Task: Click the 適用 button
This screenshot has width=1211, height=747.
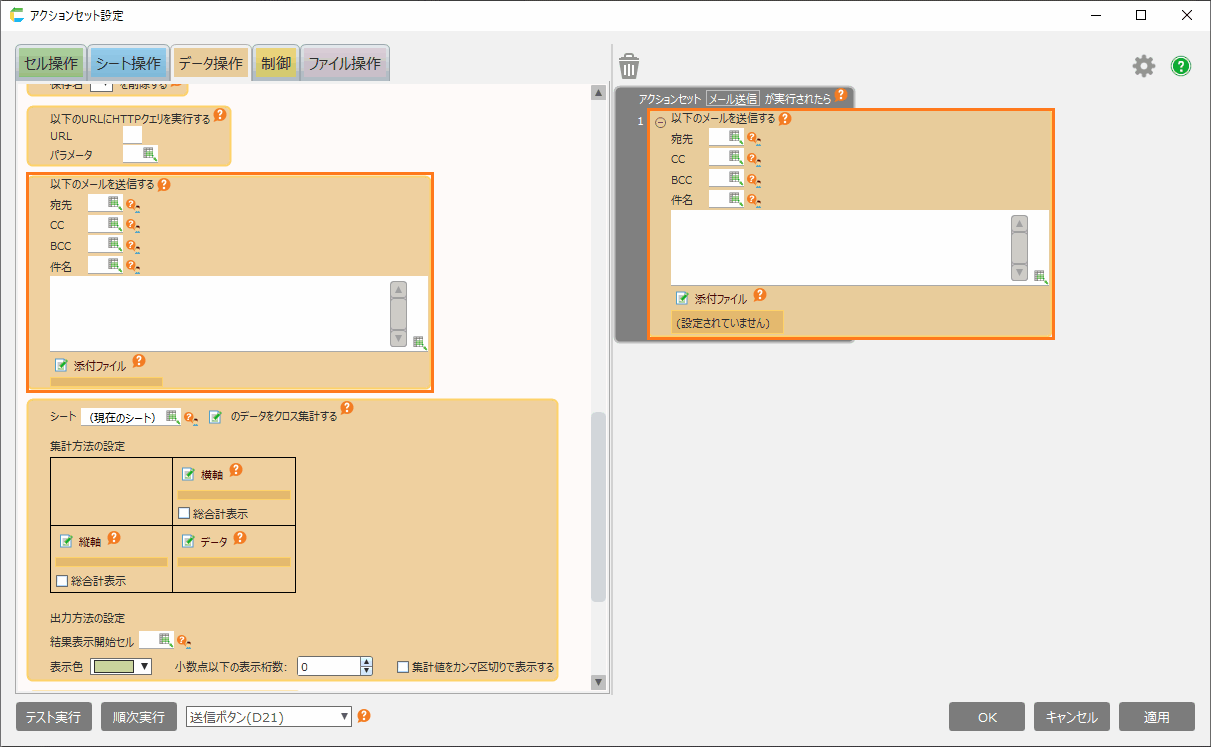Action: tap(1156, 717)
